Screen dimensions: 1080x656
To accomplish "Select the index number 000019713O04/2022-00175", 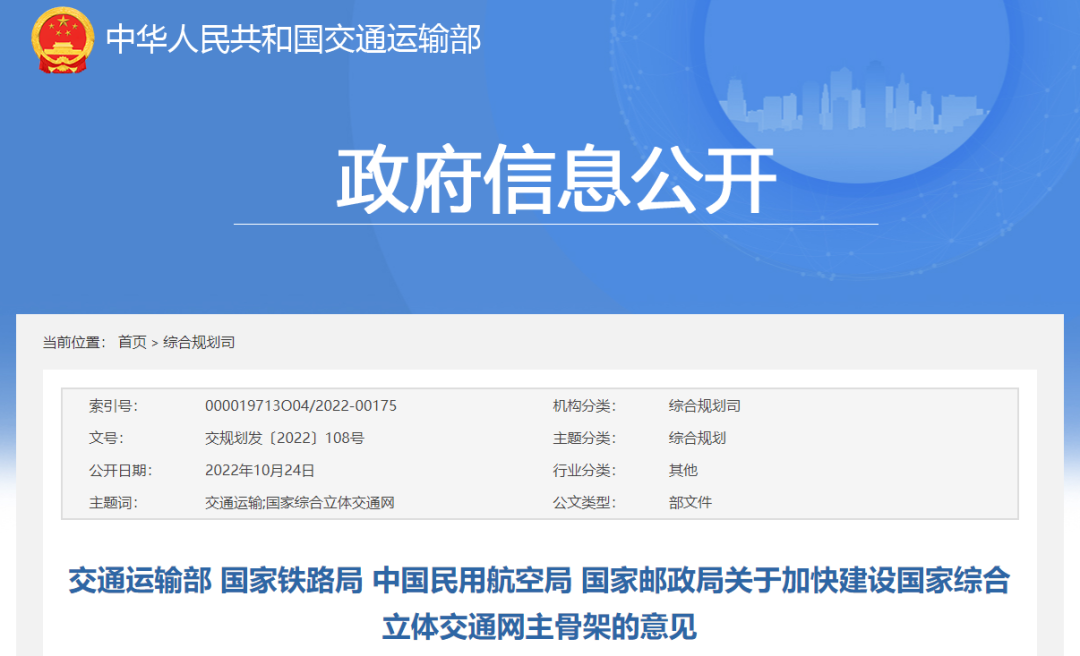I will [x=301, y=406].
